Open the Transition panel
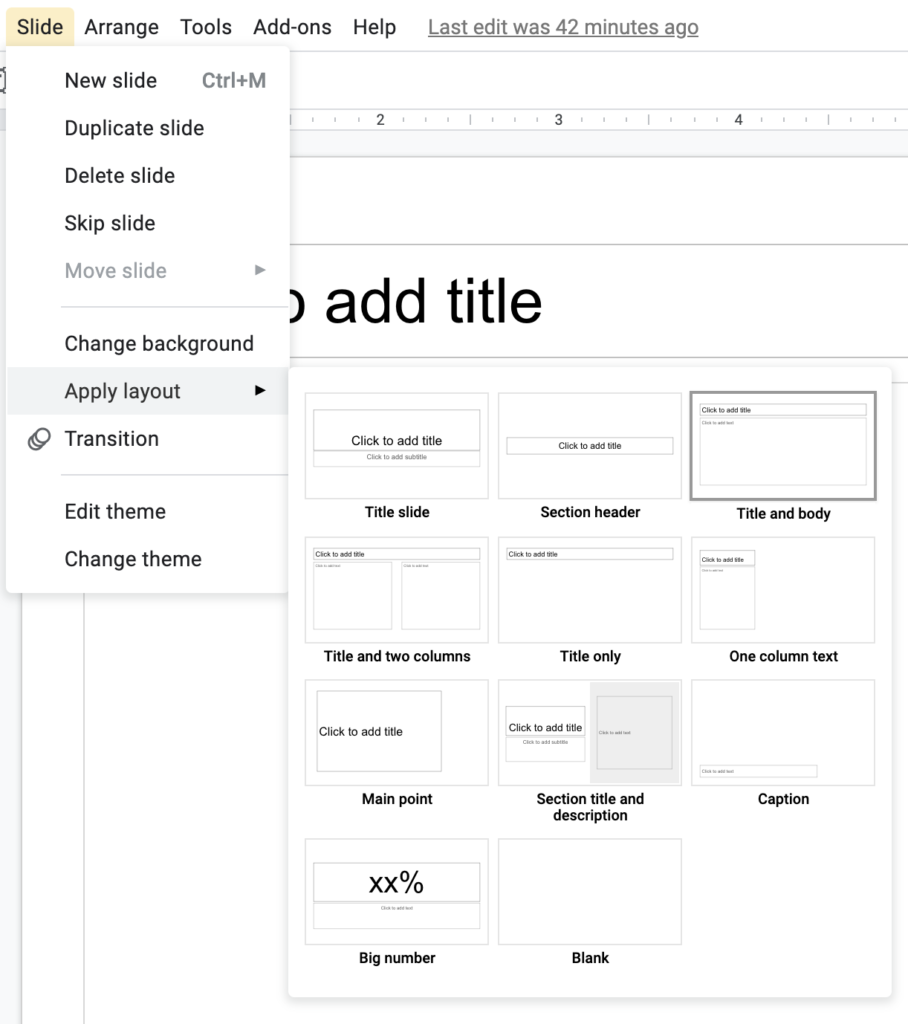Image resolution: width=908 pixels, height=1024 pixels. coord(111,438)
